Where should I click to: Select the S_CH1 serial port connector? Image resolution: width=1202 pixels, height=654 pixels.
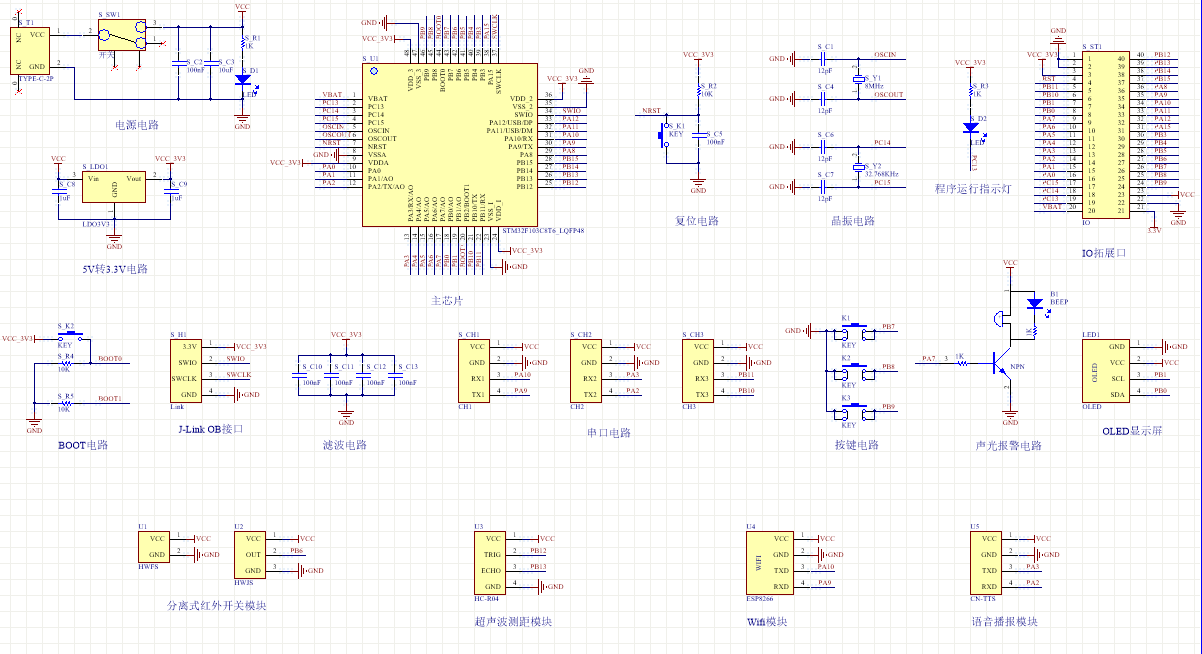[475, 369]
